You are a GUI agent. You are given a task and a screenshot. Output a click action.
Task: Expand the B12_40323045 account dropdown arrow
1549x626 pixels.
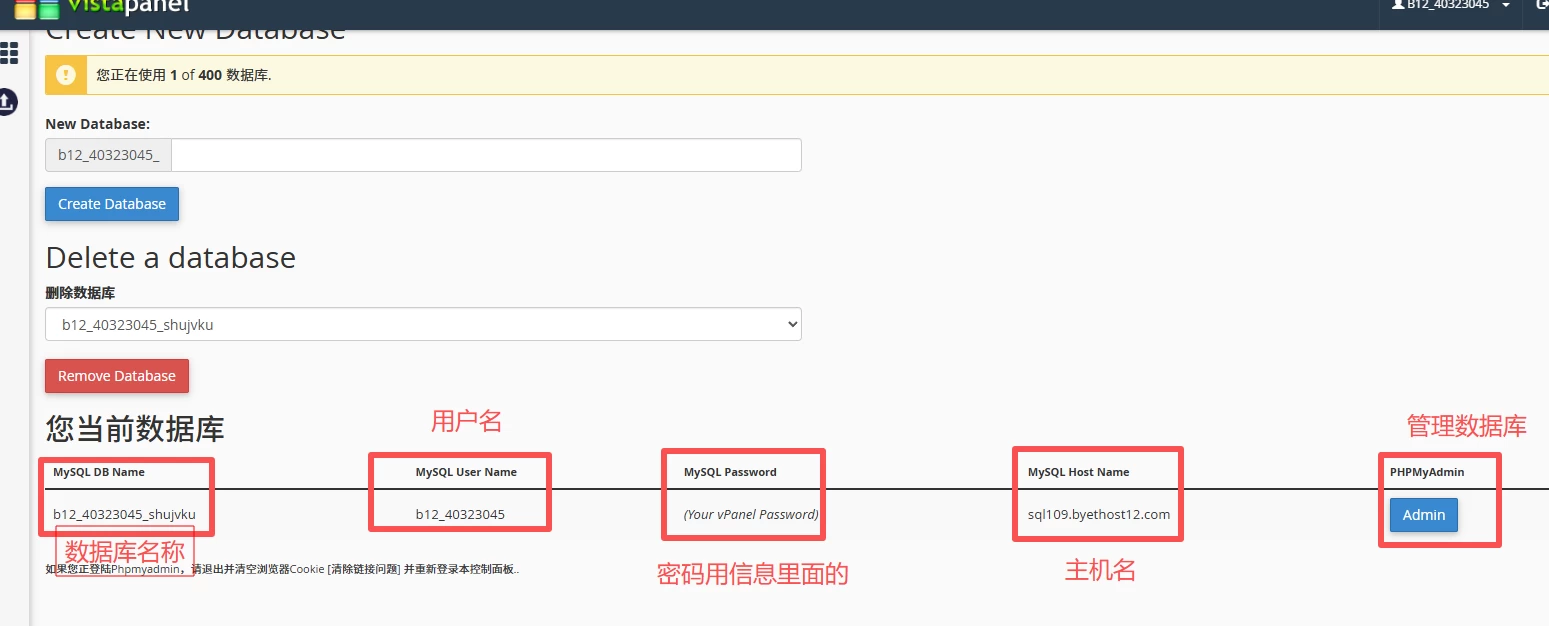[x=1506, y=6]
